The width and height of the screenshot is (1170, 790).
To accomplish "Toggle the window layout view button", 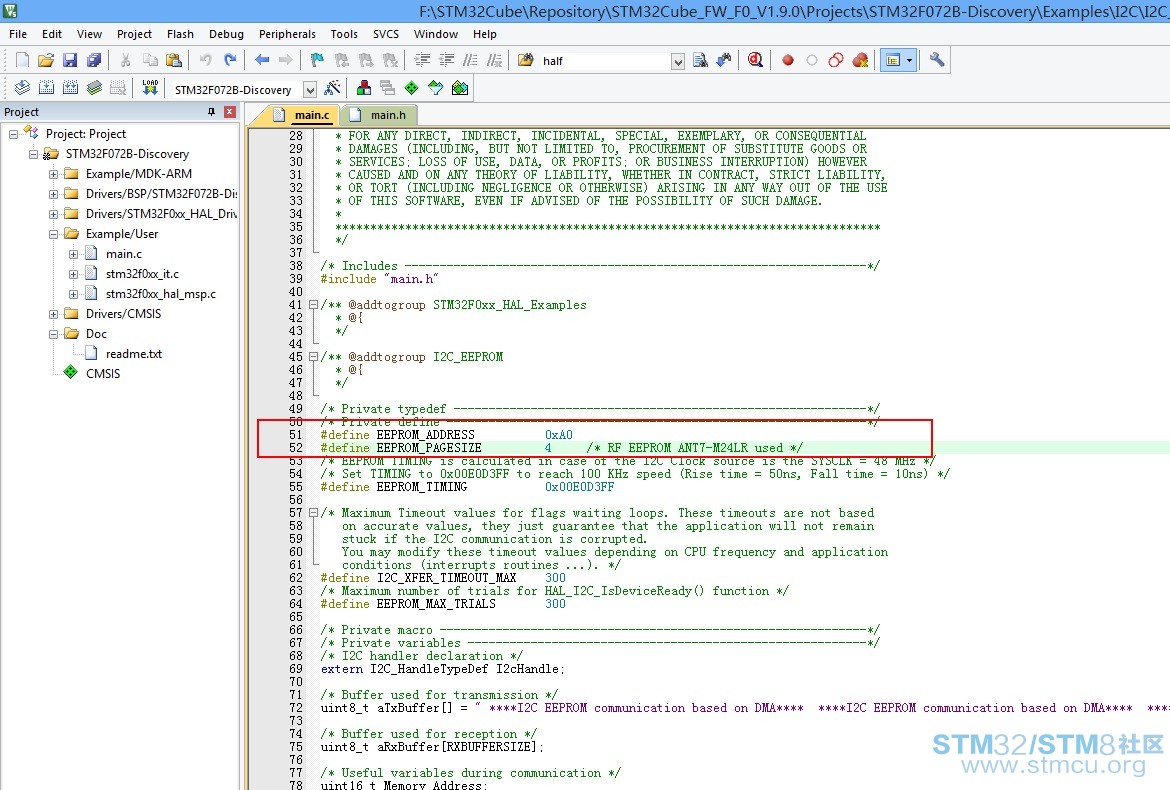I will click(892, 60).
